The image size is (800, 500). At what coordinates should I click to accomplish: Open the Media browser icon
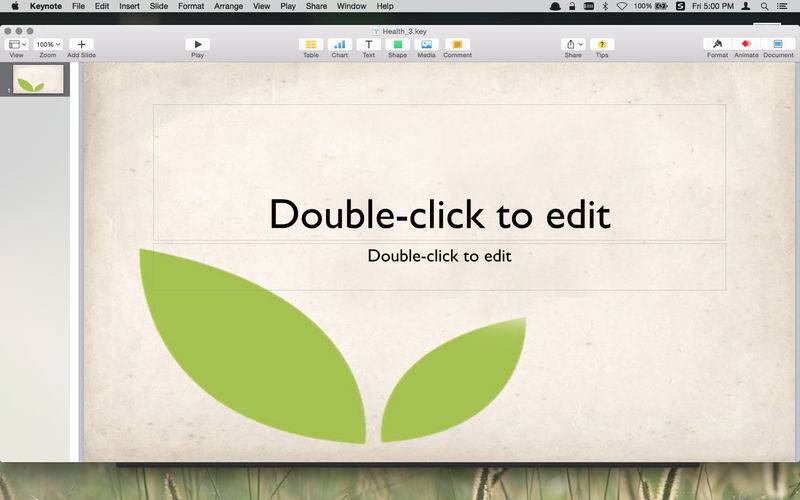(427, 44)
